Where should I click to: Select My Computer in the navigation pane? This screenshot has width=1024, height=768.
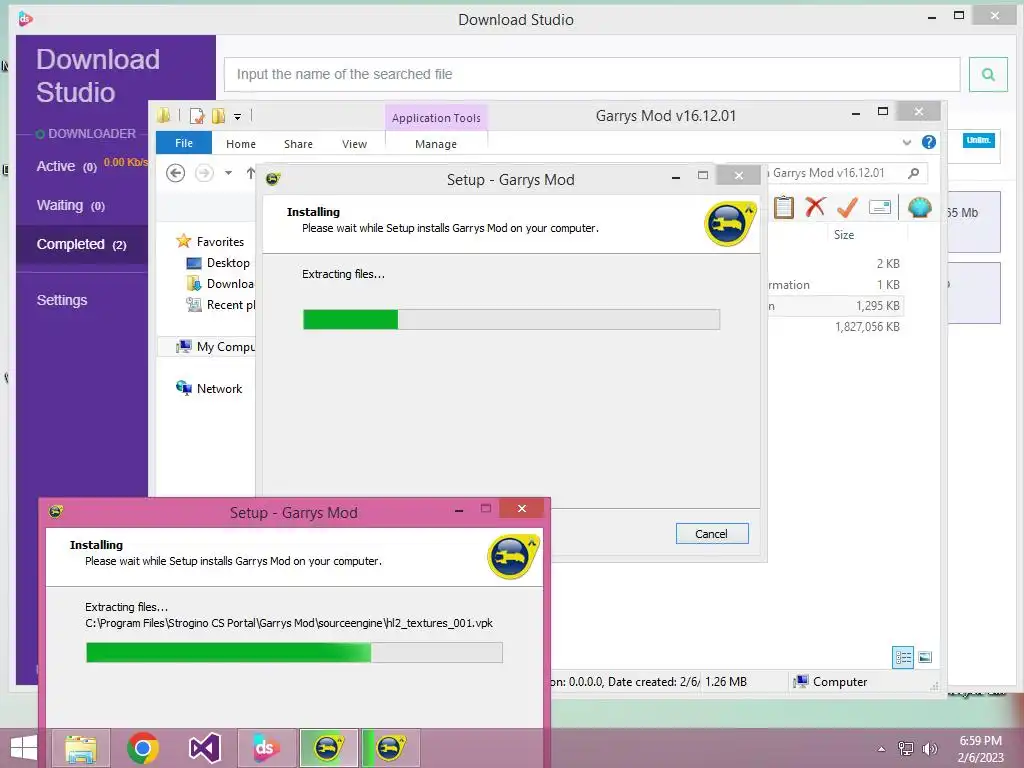tap(215, 347)
